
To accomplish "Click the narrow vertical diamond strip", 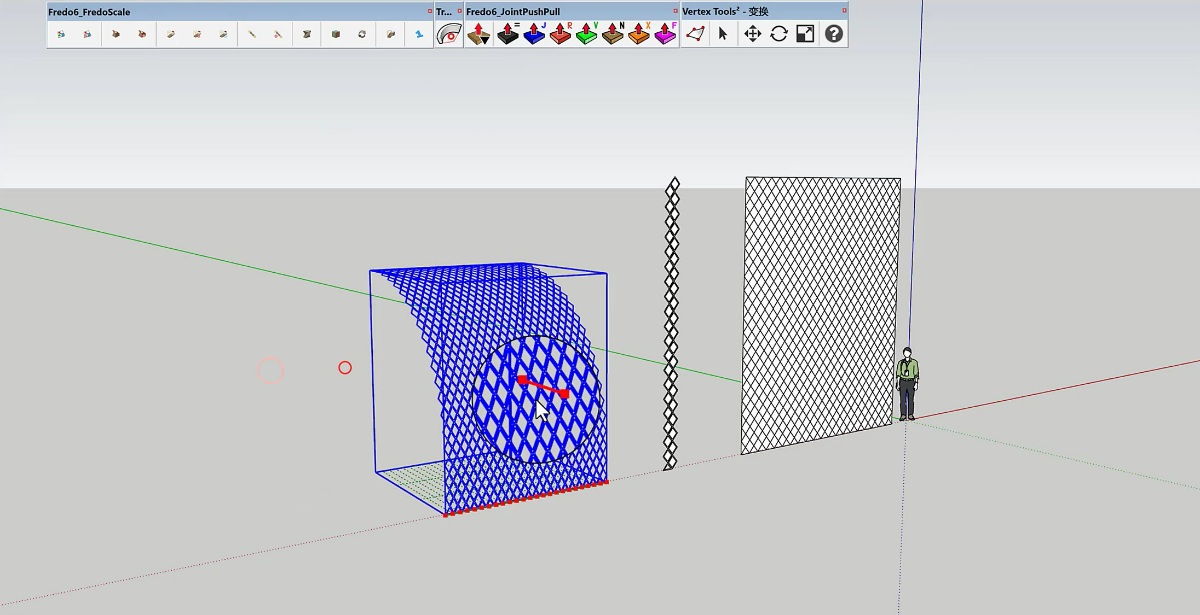I will click(x=671, y=323).
